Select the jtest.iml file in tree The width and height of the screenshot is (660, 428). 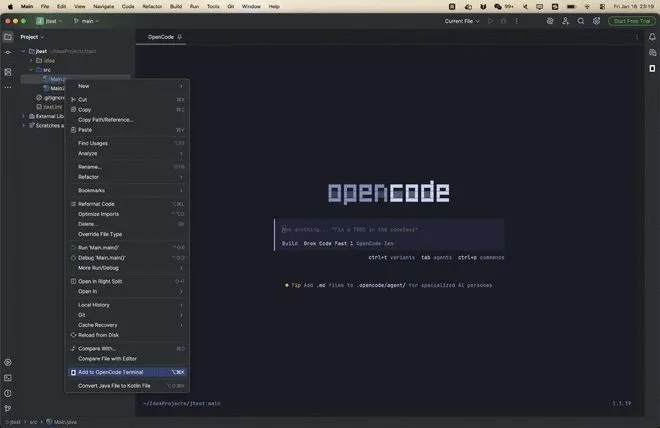click(x=49, y=107)
